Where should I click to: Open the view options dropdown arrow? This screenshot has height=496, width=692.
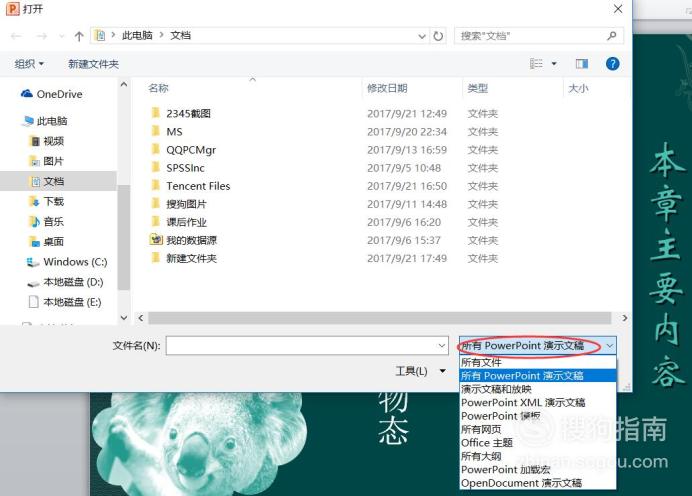tap(554, 64)
